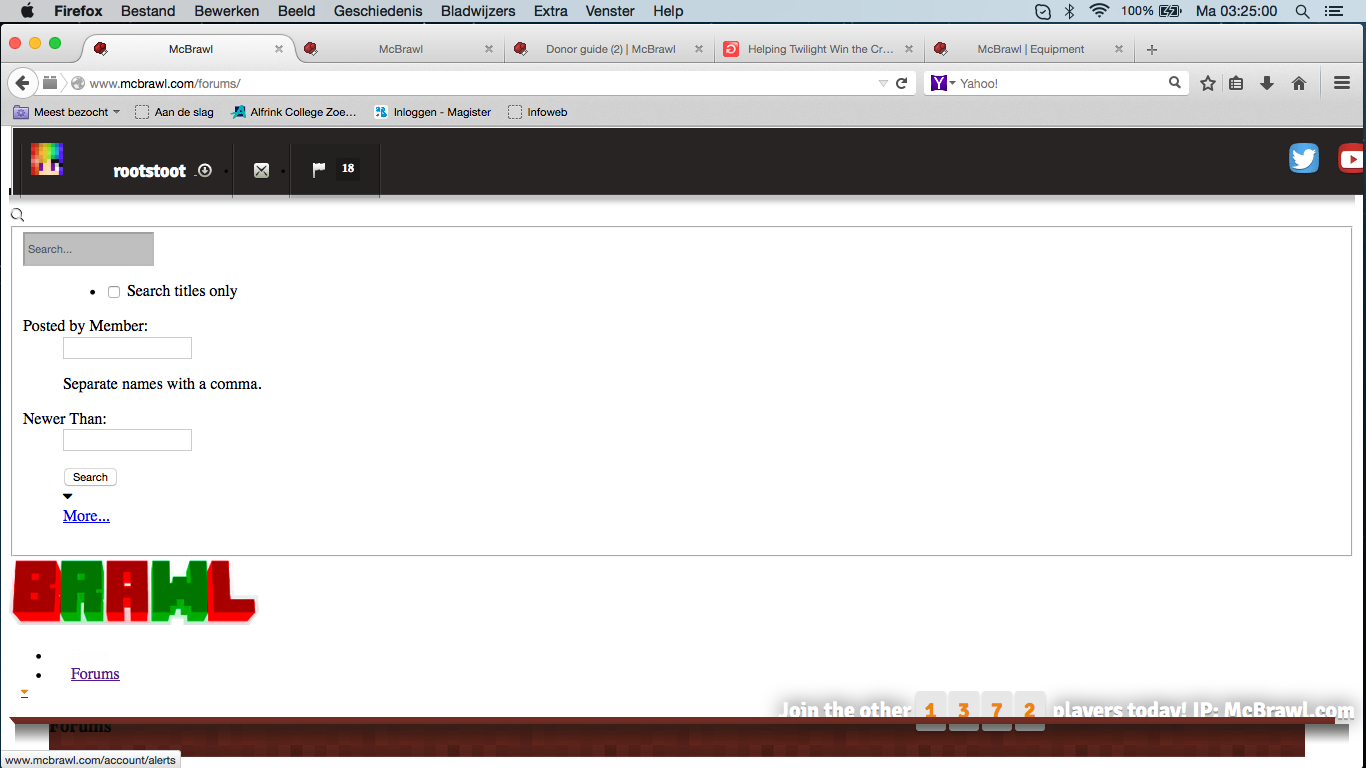
Task: Click the Wi-Fi status icon
Action: click(1100, 11)
